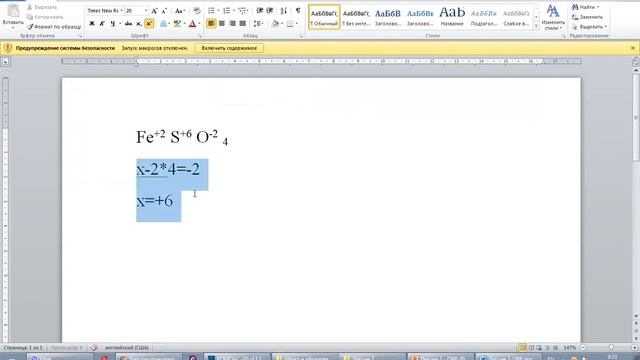This screenshot has height=360, width=640.
Task: Toggle Underline (Ч) formatting
Action: point(113,24)
